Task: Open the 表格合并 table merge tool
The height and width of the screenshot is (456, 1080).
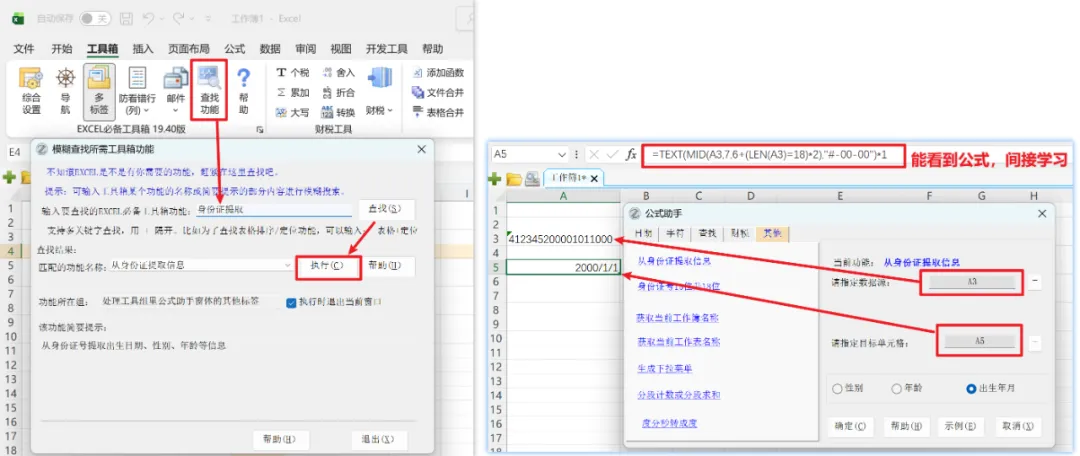Action: pyautogui.click(x=437, y=112)
